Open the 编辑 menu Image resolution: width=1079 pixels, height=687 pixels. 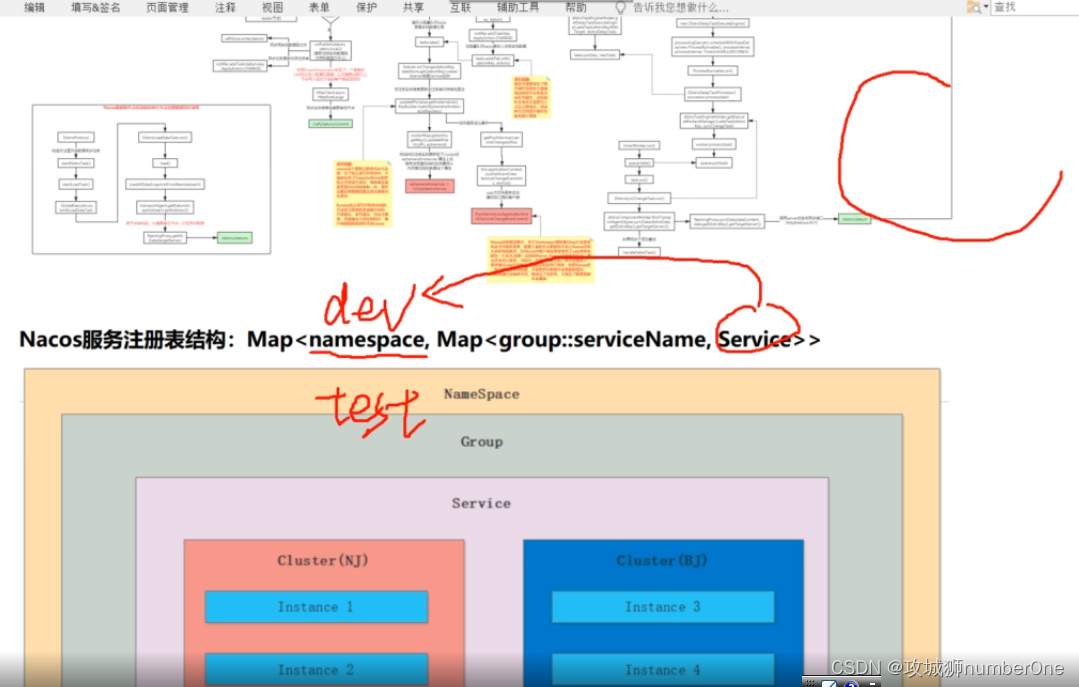34,8
